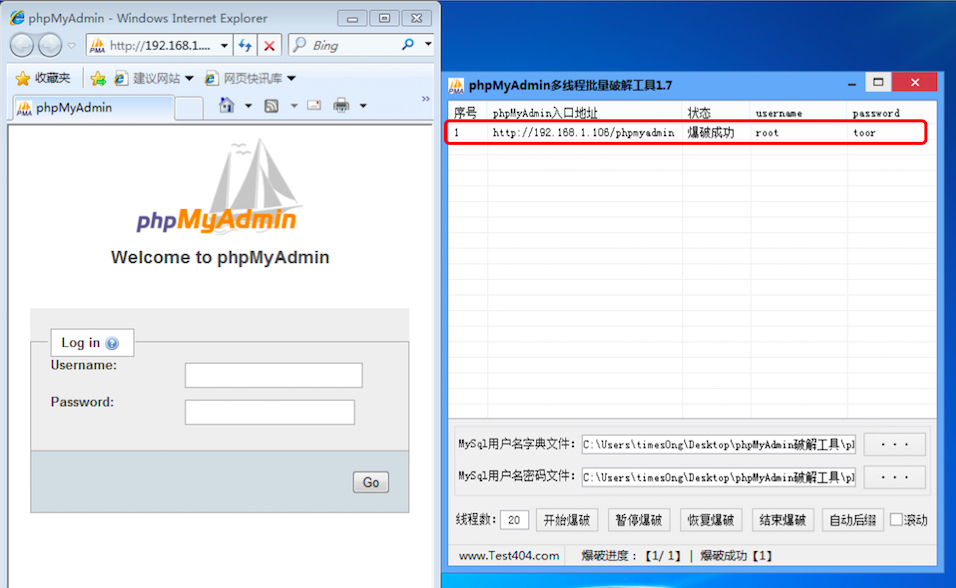The width and height of the screenshot is (956, 588).
Task: Expand the command bar overflow chevron
Action: [426, 99]
